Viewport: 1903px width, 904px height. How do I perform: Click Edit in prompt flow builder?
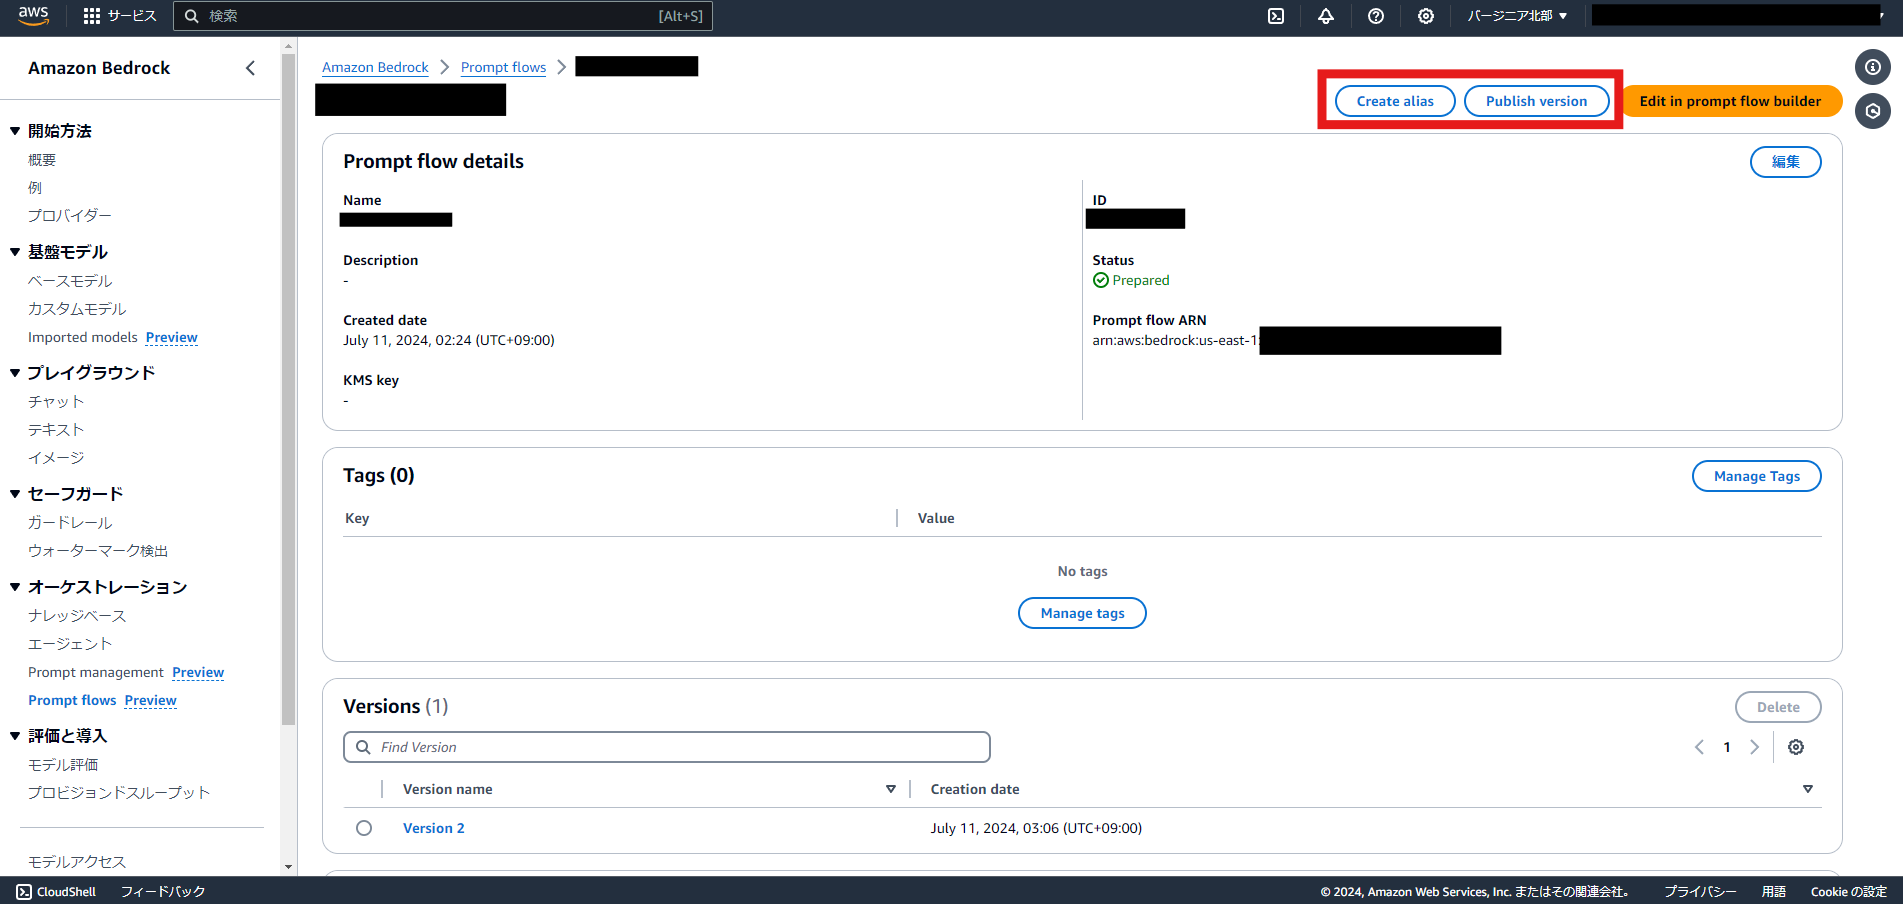(1730, 101)
